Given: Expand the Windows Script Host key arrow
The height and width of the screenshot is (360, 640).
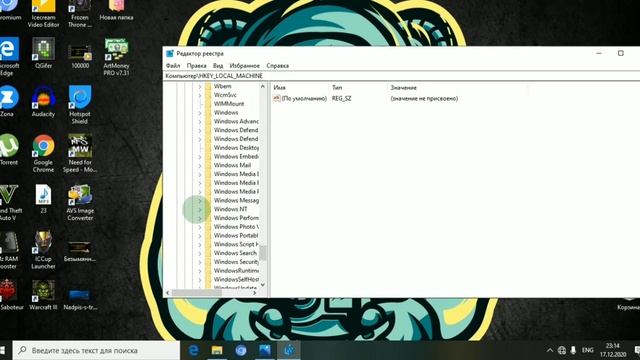Looking at the screenshot, I should click(200, 244).
